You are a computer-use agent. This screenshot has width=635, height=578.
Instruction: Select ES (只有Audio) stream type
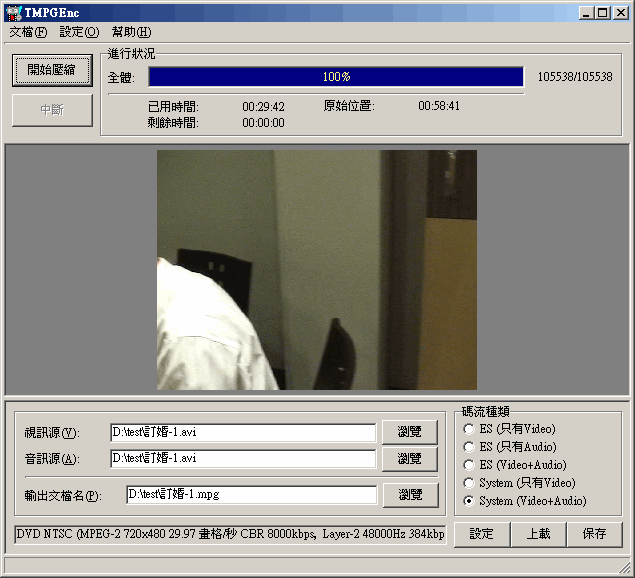tap(510, 447)
